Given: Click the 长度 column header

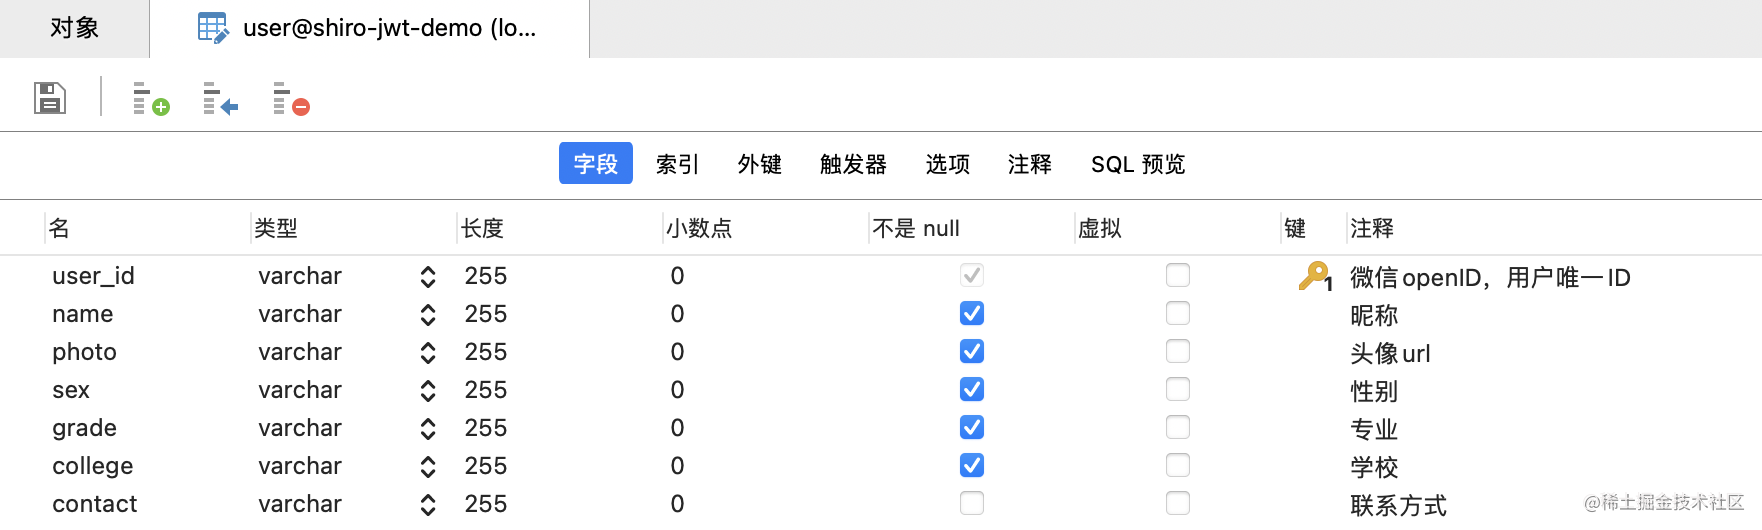Looking at the screenshot, I should coord(482,228).
